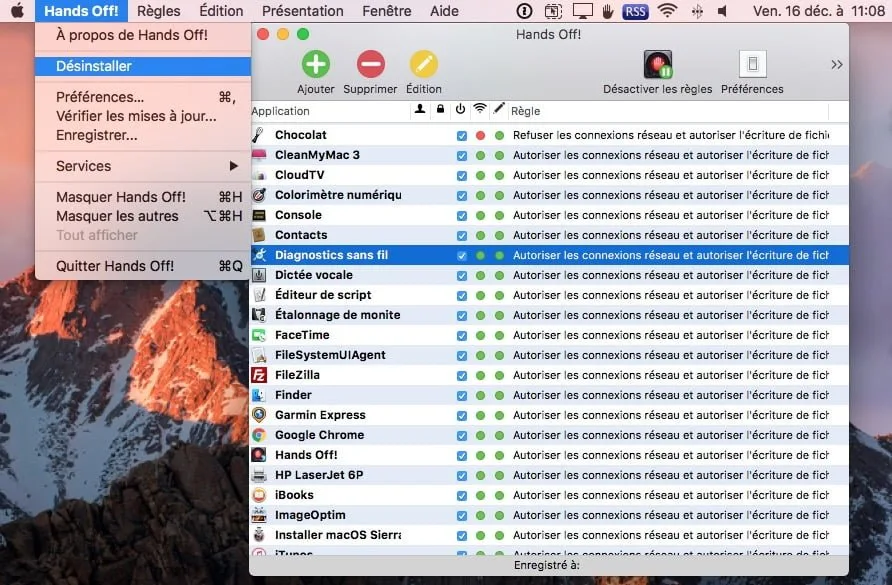The width and height of the screenshot is (892, 585).
Task: Click the Chocolat app icon in list
Action: point(259,135)
